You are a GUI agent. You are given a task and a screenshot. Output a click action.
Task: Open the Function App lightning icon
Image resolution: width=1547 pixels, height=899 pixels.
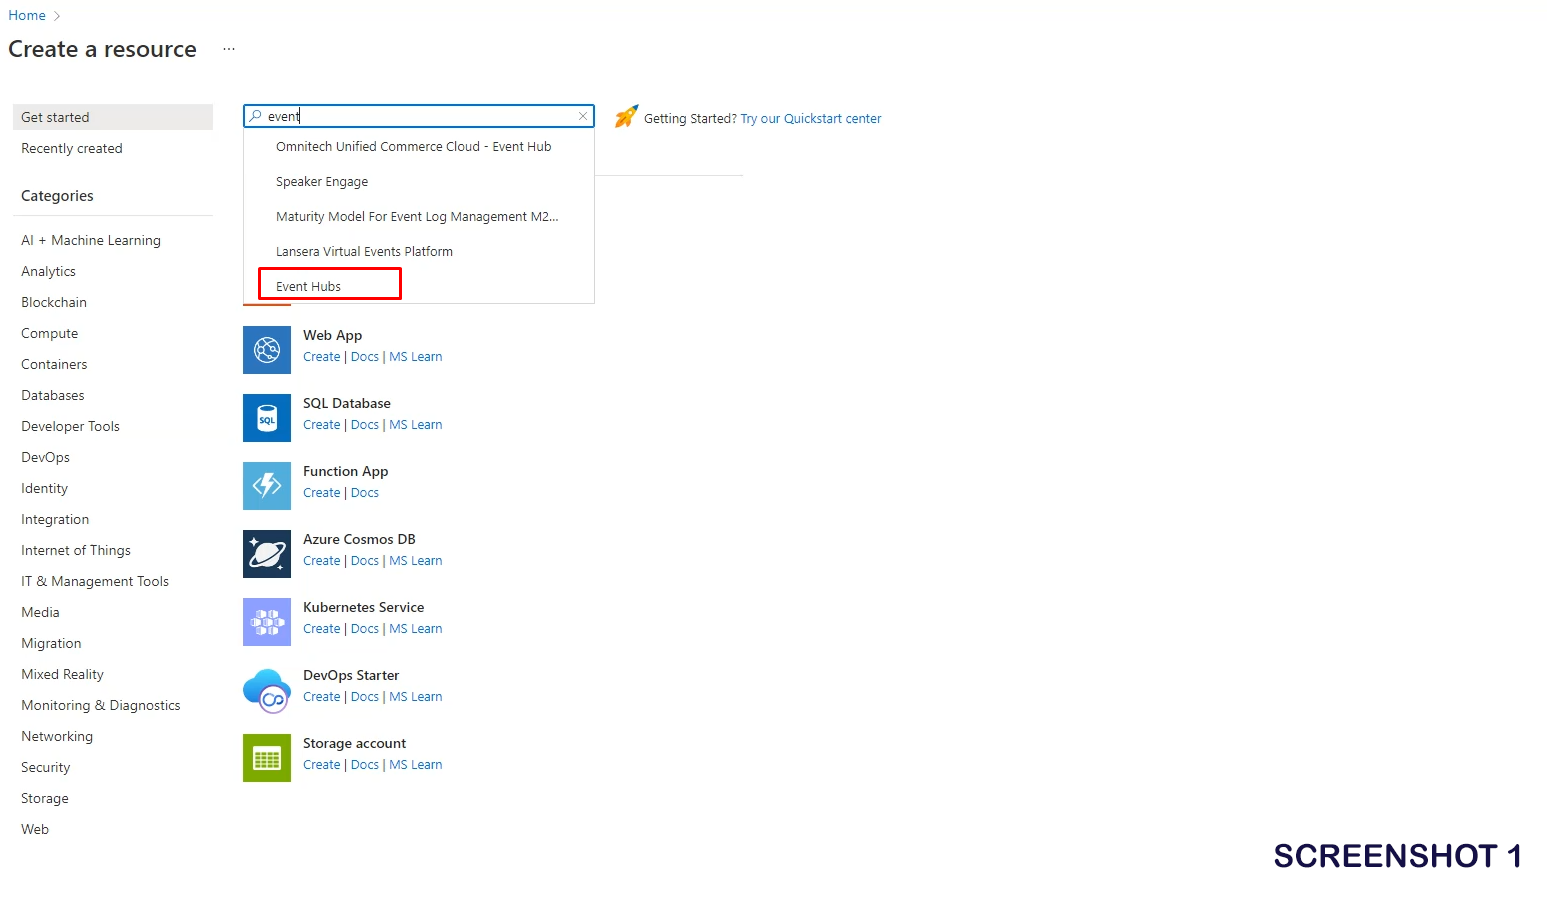click(267, 486)
